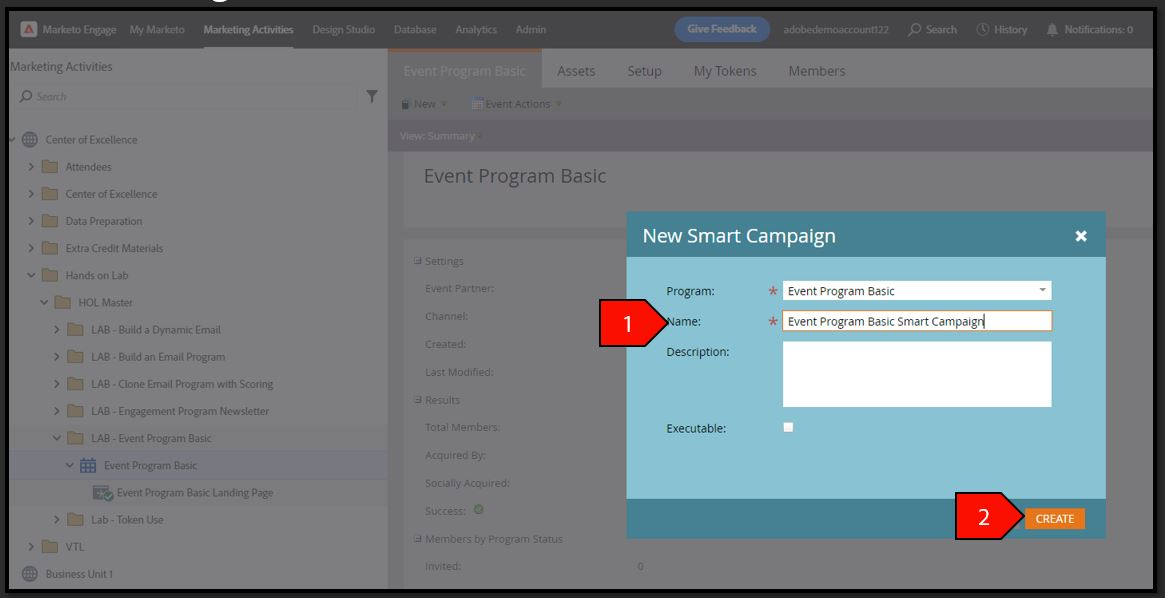Open the New dropdown menu
The width and height of the screenshot is (1165, 598).
coord(424,104)
